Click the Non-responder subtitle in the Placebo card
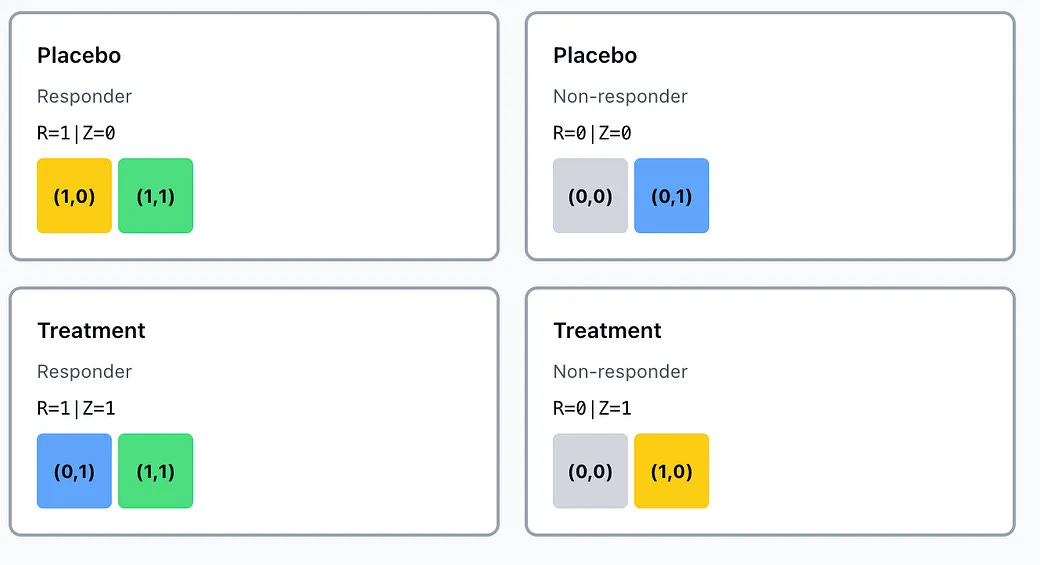 (620, 97)
